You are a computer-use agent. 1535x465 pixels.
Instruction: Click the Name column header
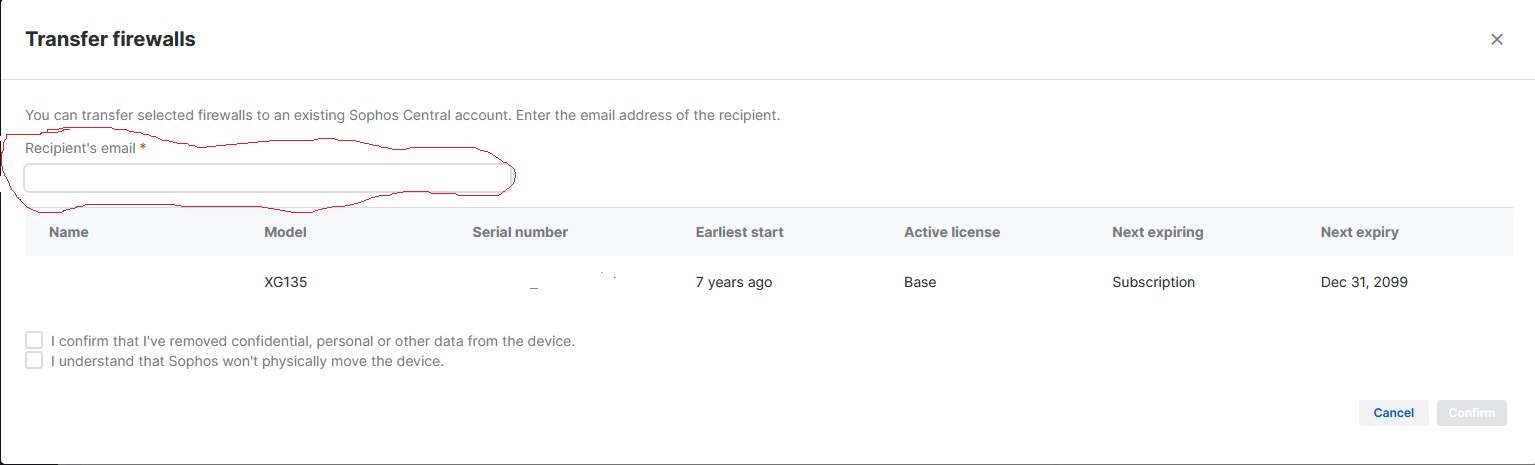69,232
